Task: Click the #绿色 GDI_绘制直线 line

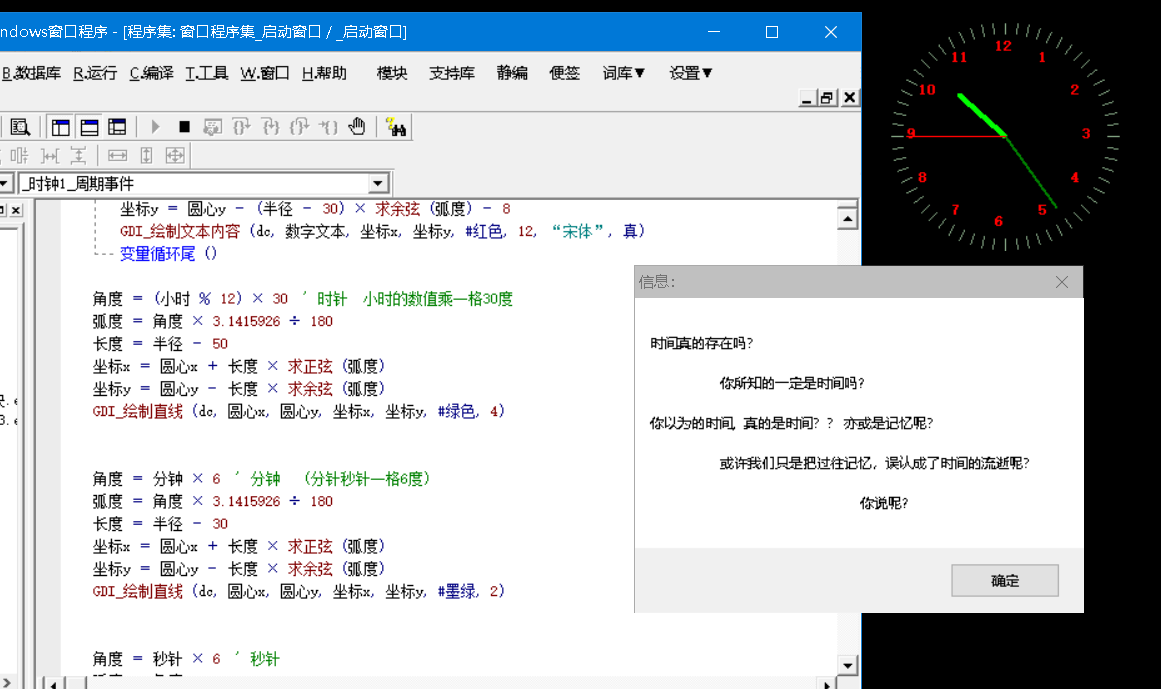Action: 298,411
